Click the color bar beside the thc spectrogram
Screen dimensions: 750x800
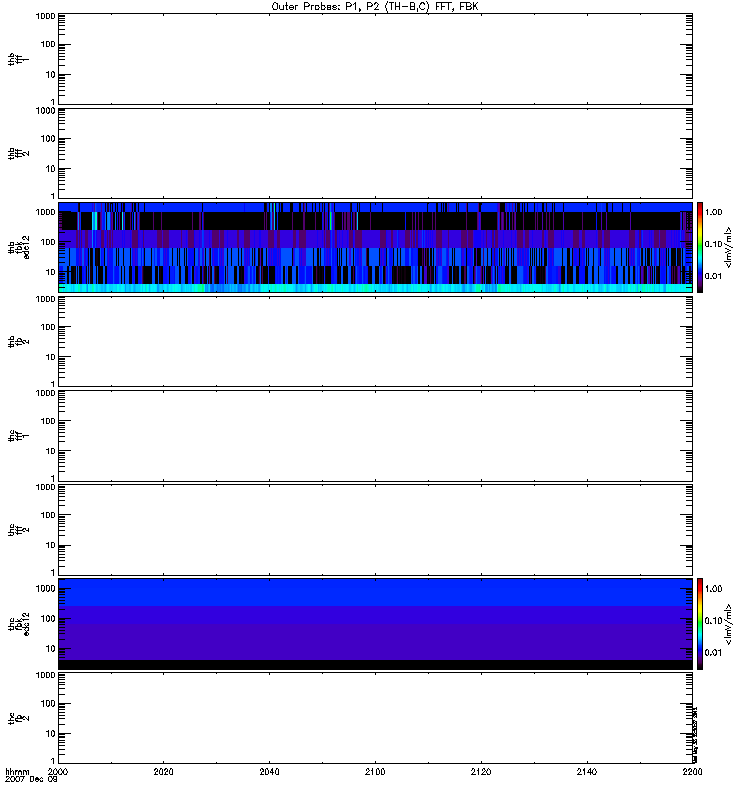701,622
